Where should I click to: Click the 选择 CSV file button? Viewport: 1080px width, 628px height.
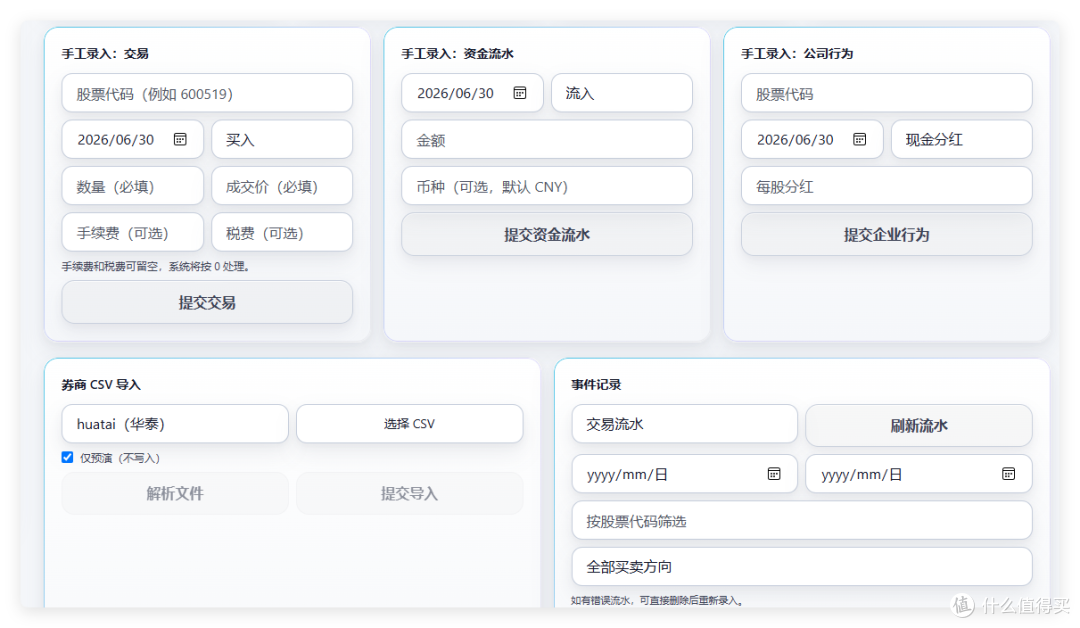410,424
